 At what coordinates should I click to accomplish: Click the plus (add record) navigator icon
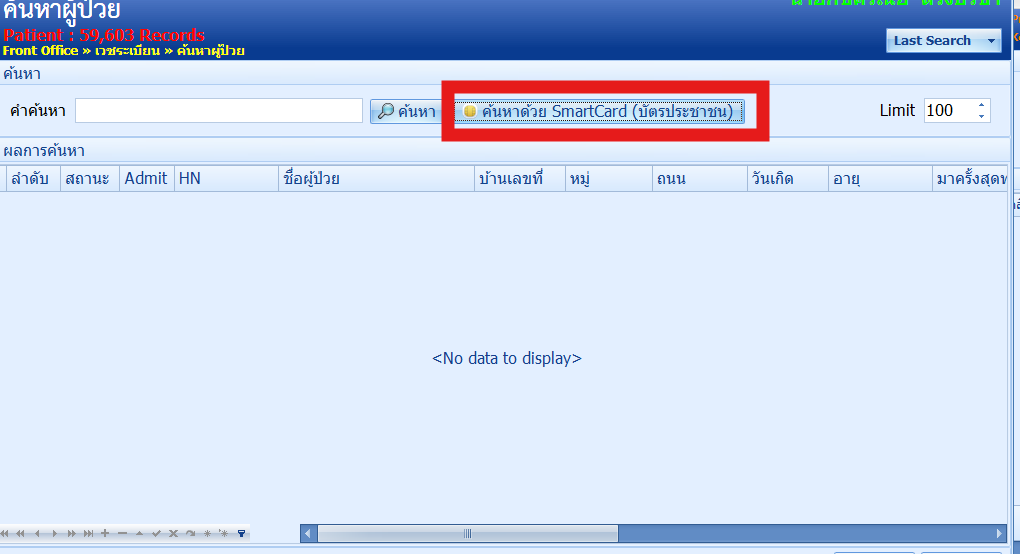105,534
